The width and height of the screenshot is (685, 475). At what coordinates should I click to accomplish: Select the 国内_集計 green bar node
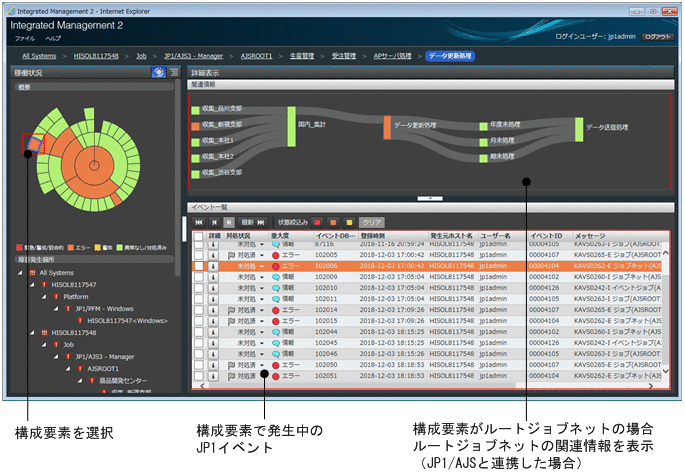(291, 126)
